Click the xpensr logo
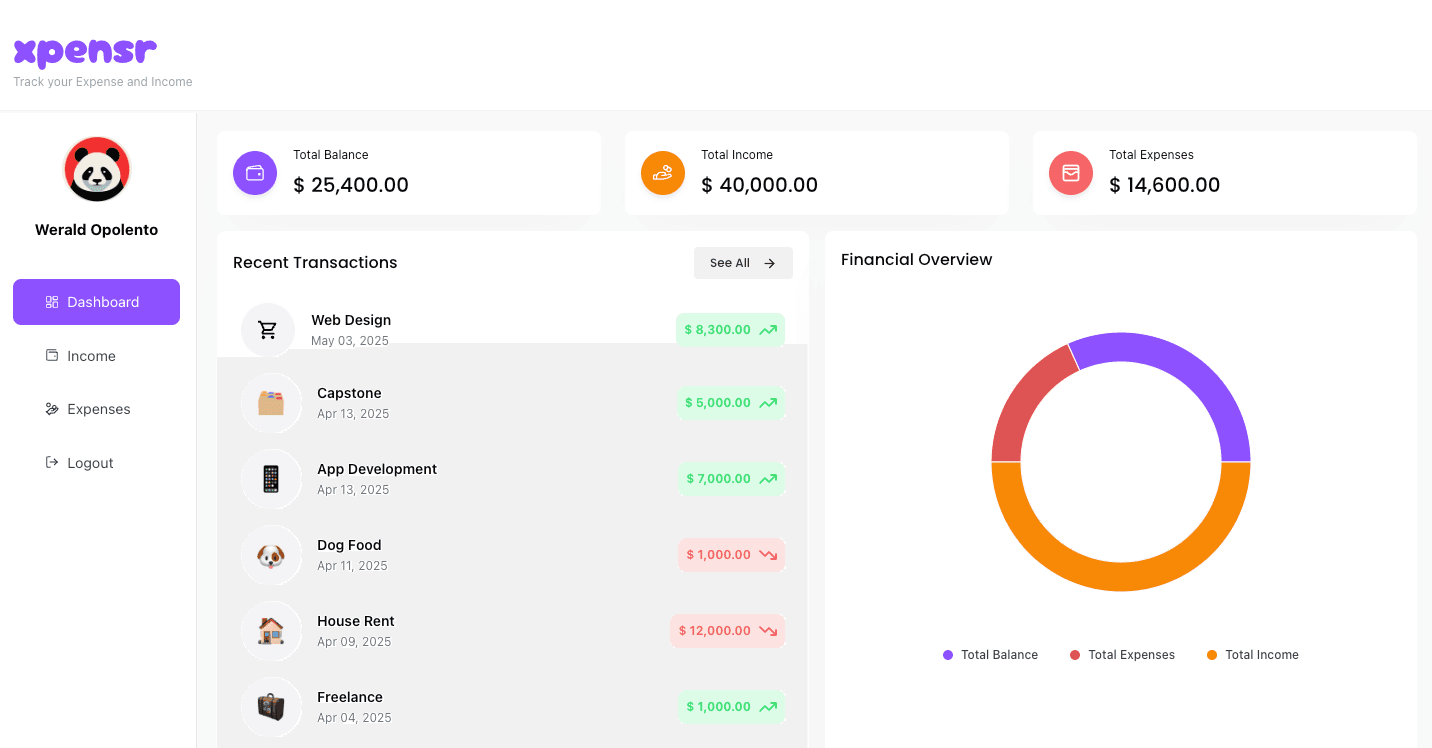Image resolution: width=1432 pixels, height=748 pixels. tap(85, 51)
